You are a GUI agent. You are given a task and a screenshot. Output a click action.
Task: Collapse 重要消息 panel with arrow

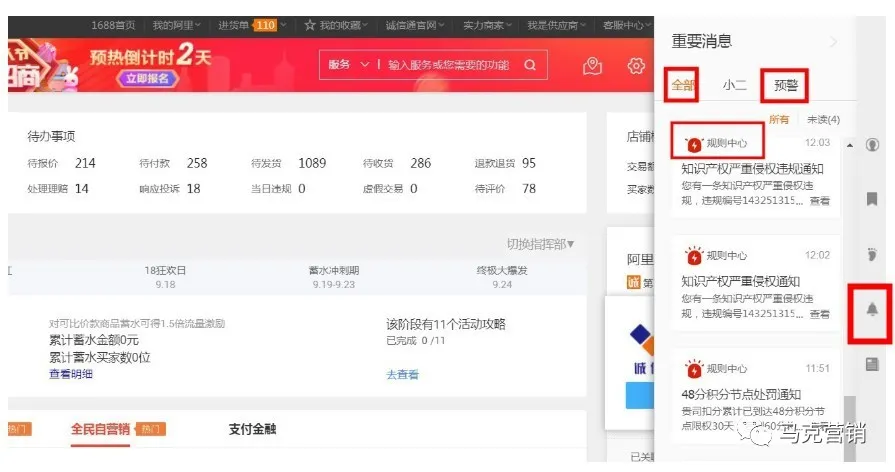(x=833, y=42)
